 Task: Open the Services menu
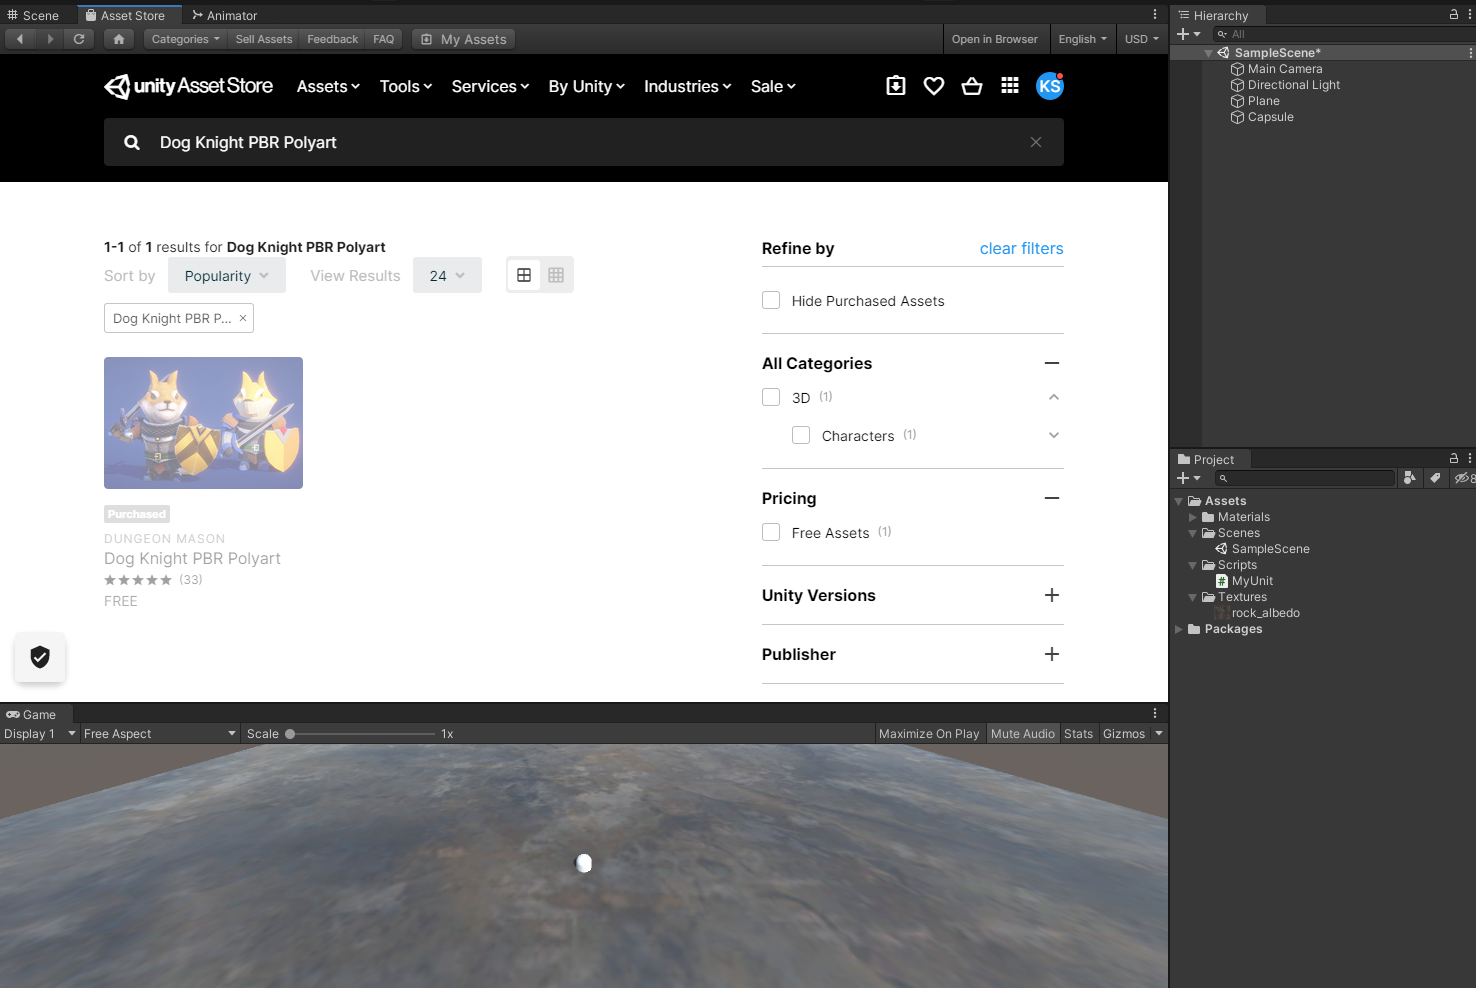(490, 86)
